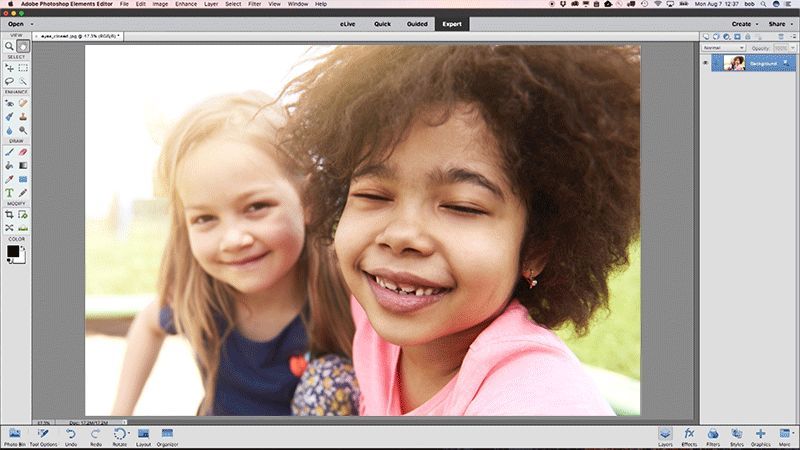Click the foreground color swatch

point(10,251)
